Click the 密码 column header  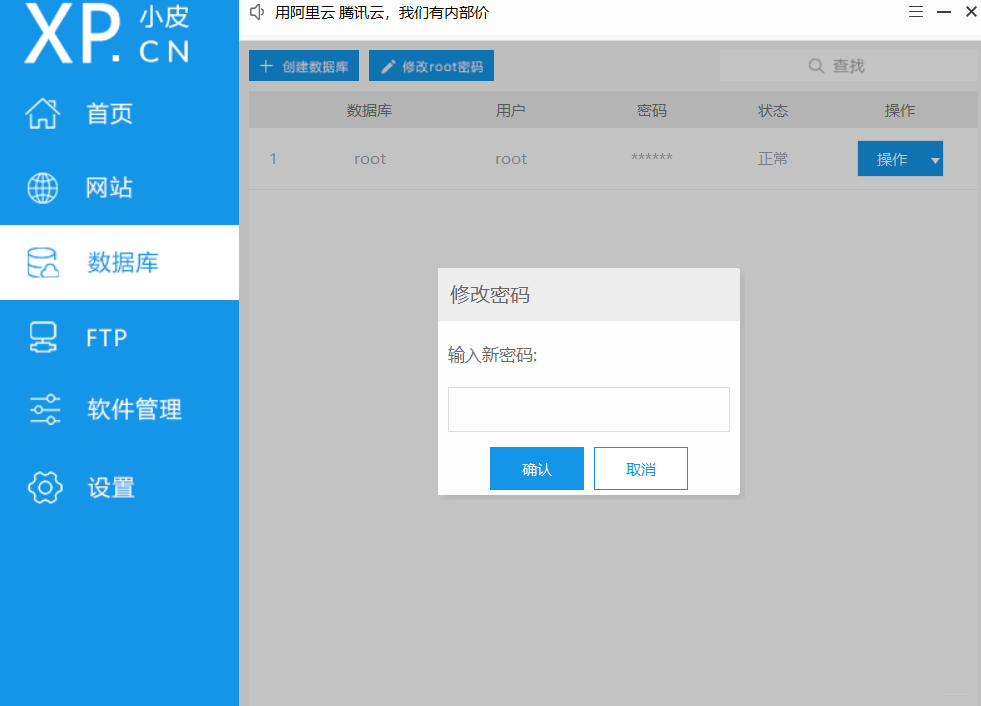tap(651, 111)
